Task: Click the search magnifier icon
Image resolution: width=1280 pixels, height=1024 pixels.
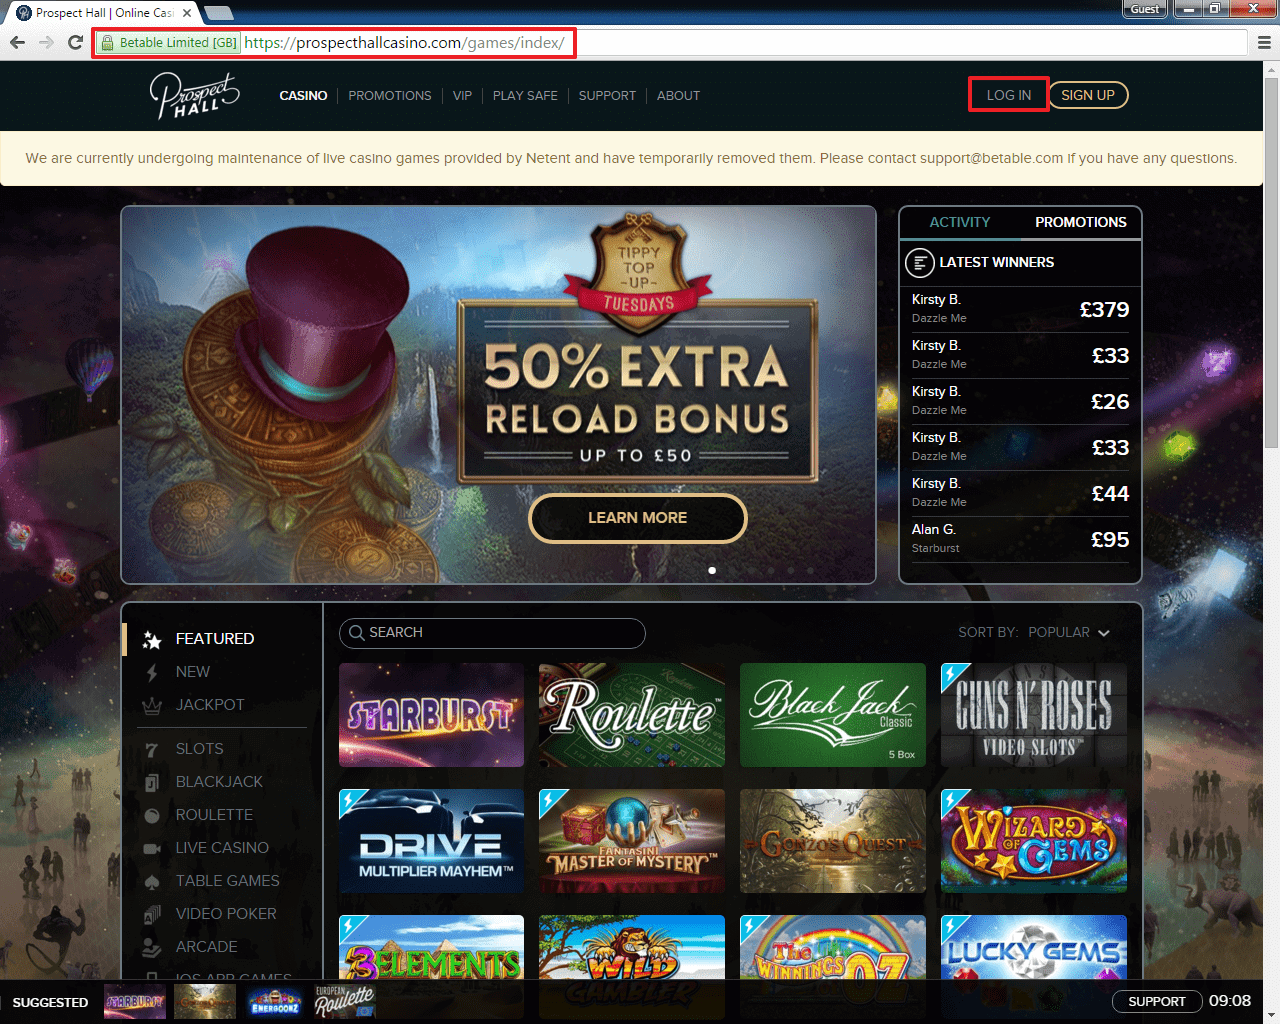Action: (357, 633)
